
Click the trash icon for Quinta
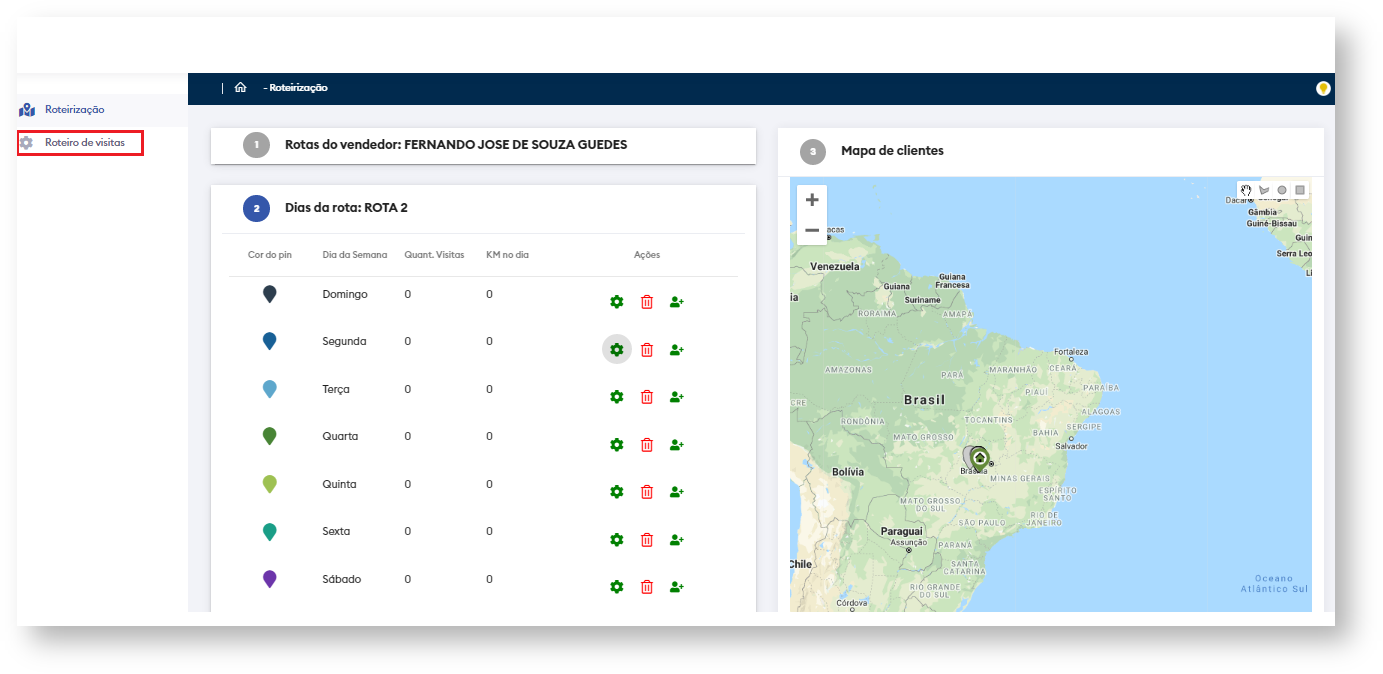point(647,492)
